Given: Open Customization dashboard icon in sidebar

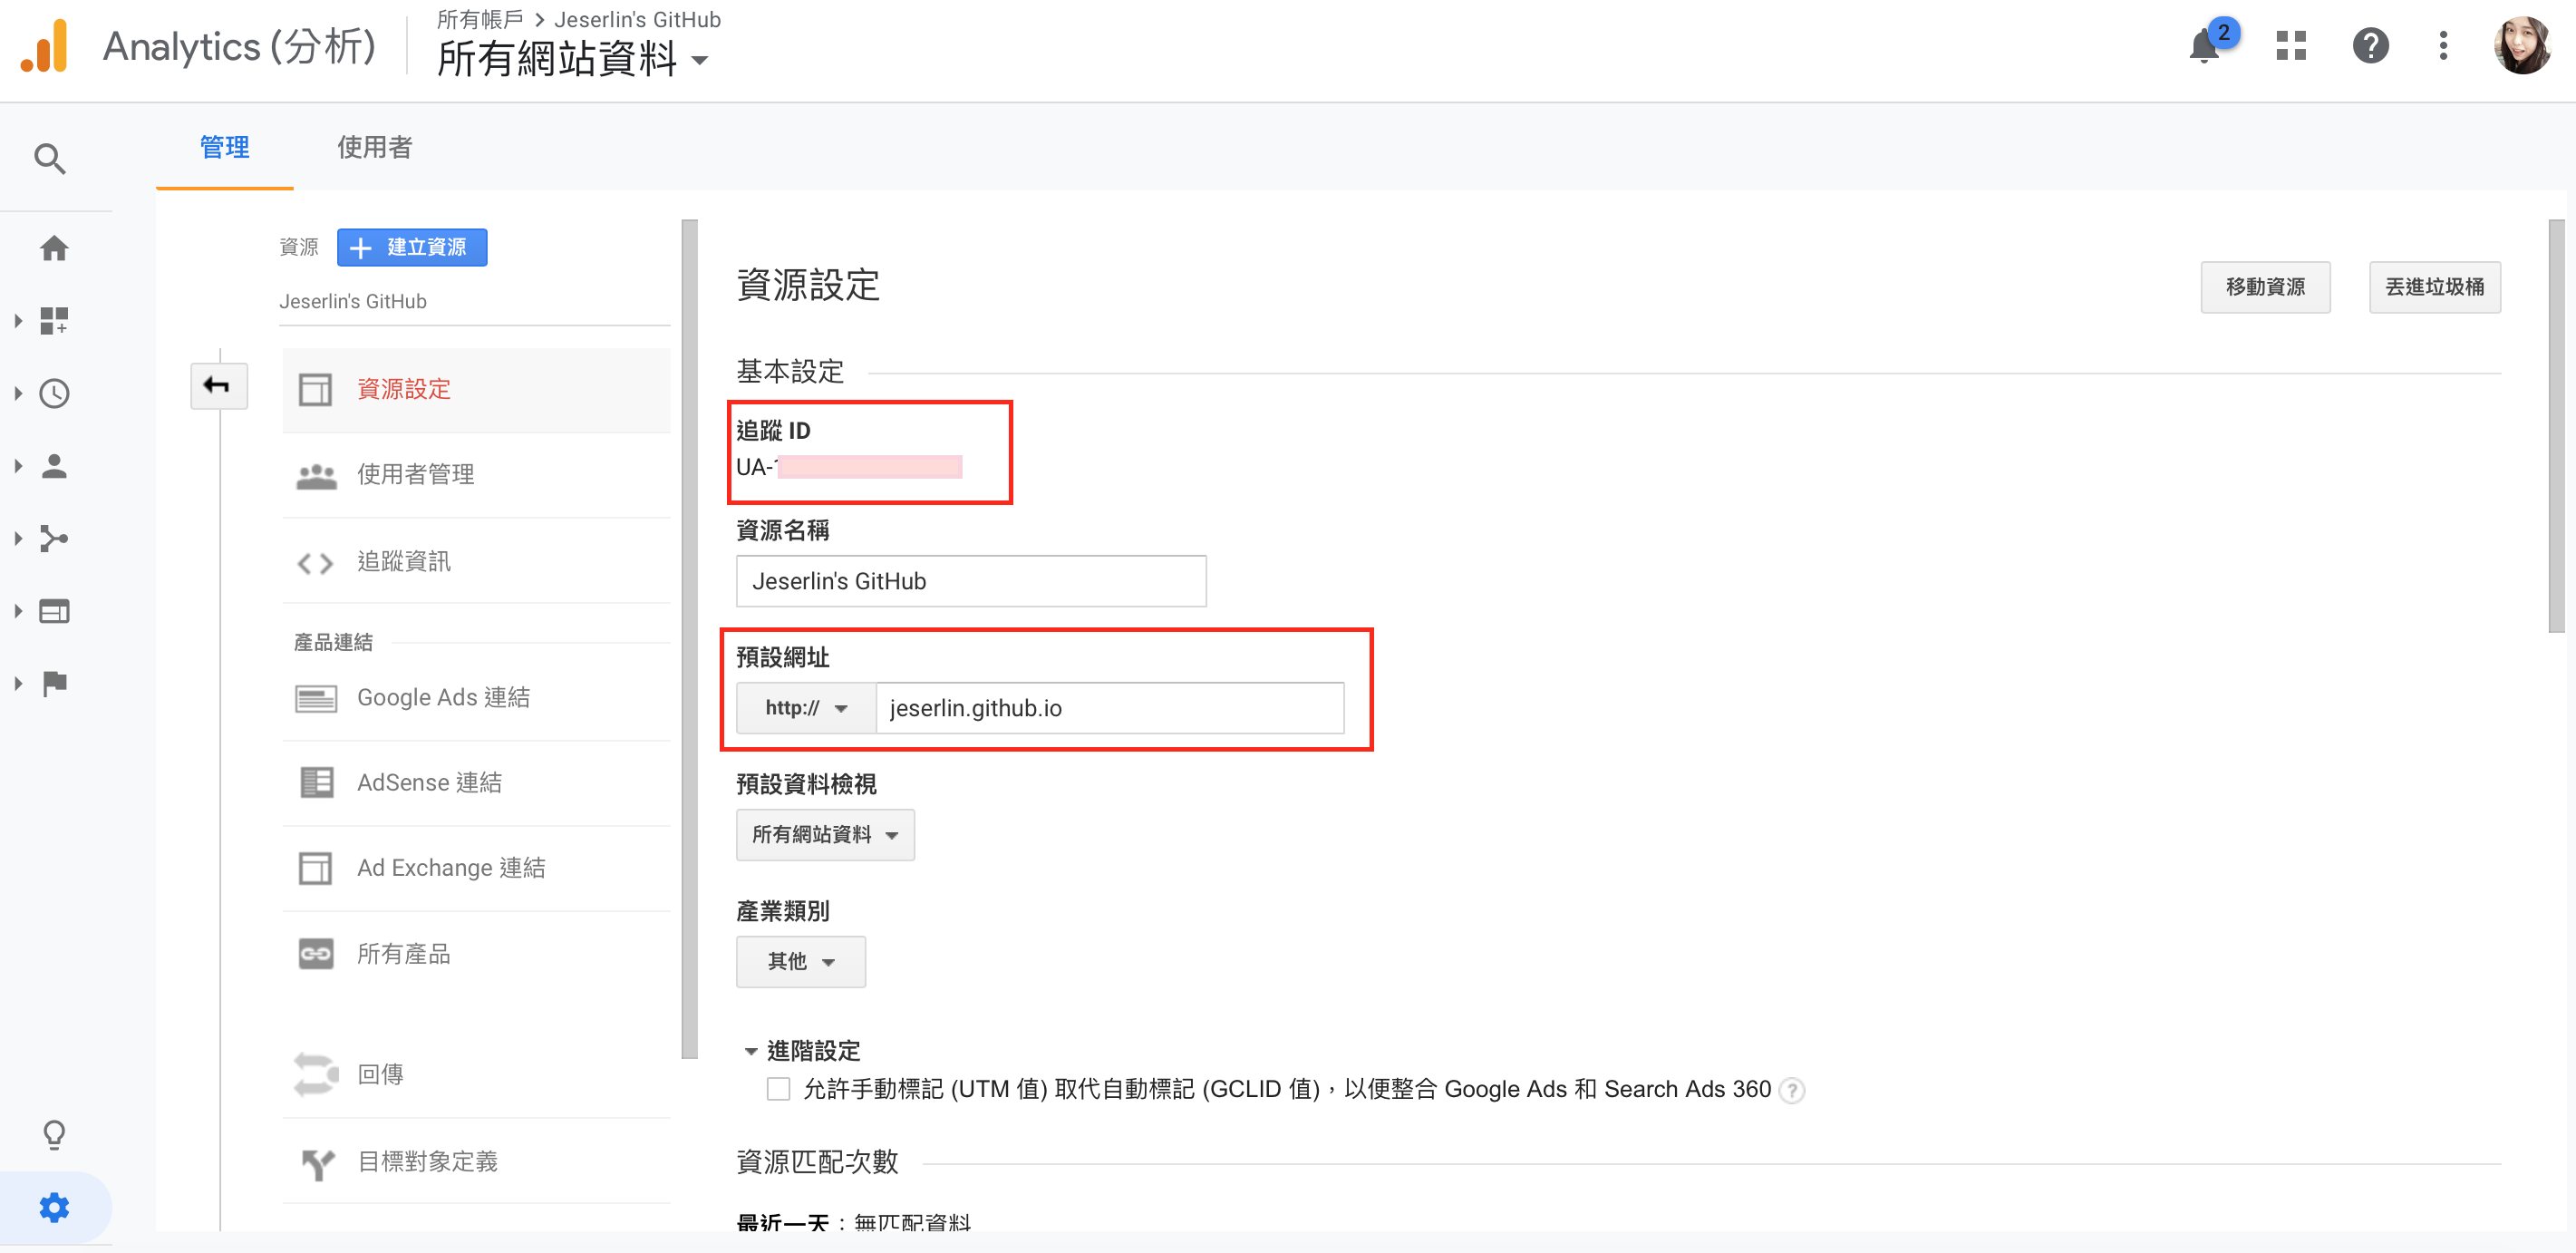Looking at the screenshot, I should 54,321.
